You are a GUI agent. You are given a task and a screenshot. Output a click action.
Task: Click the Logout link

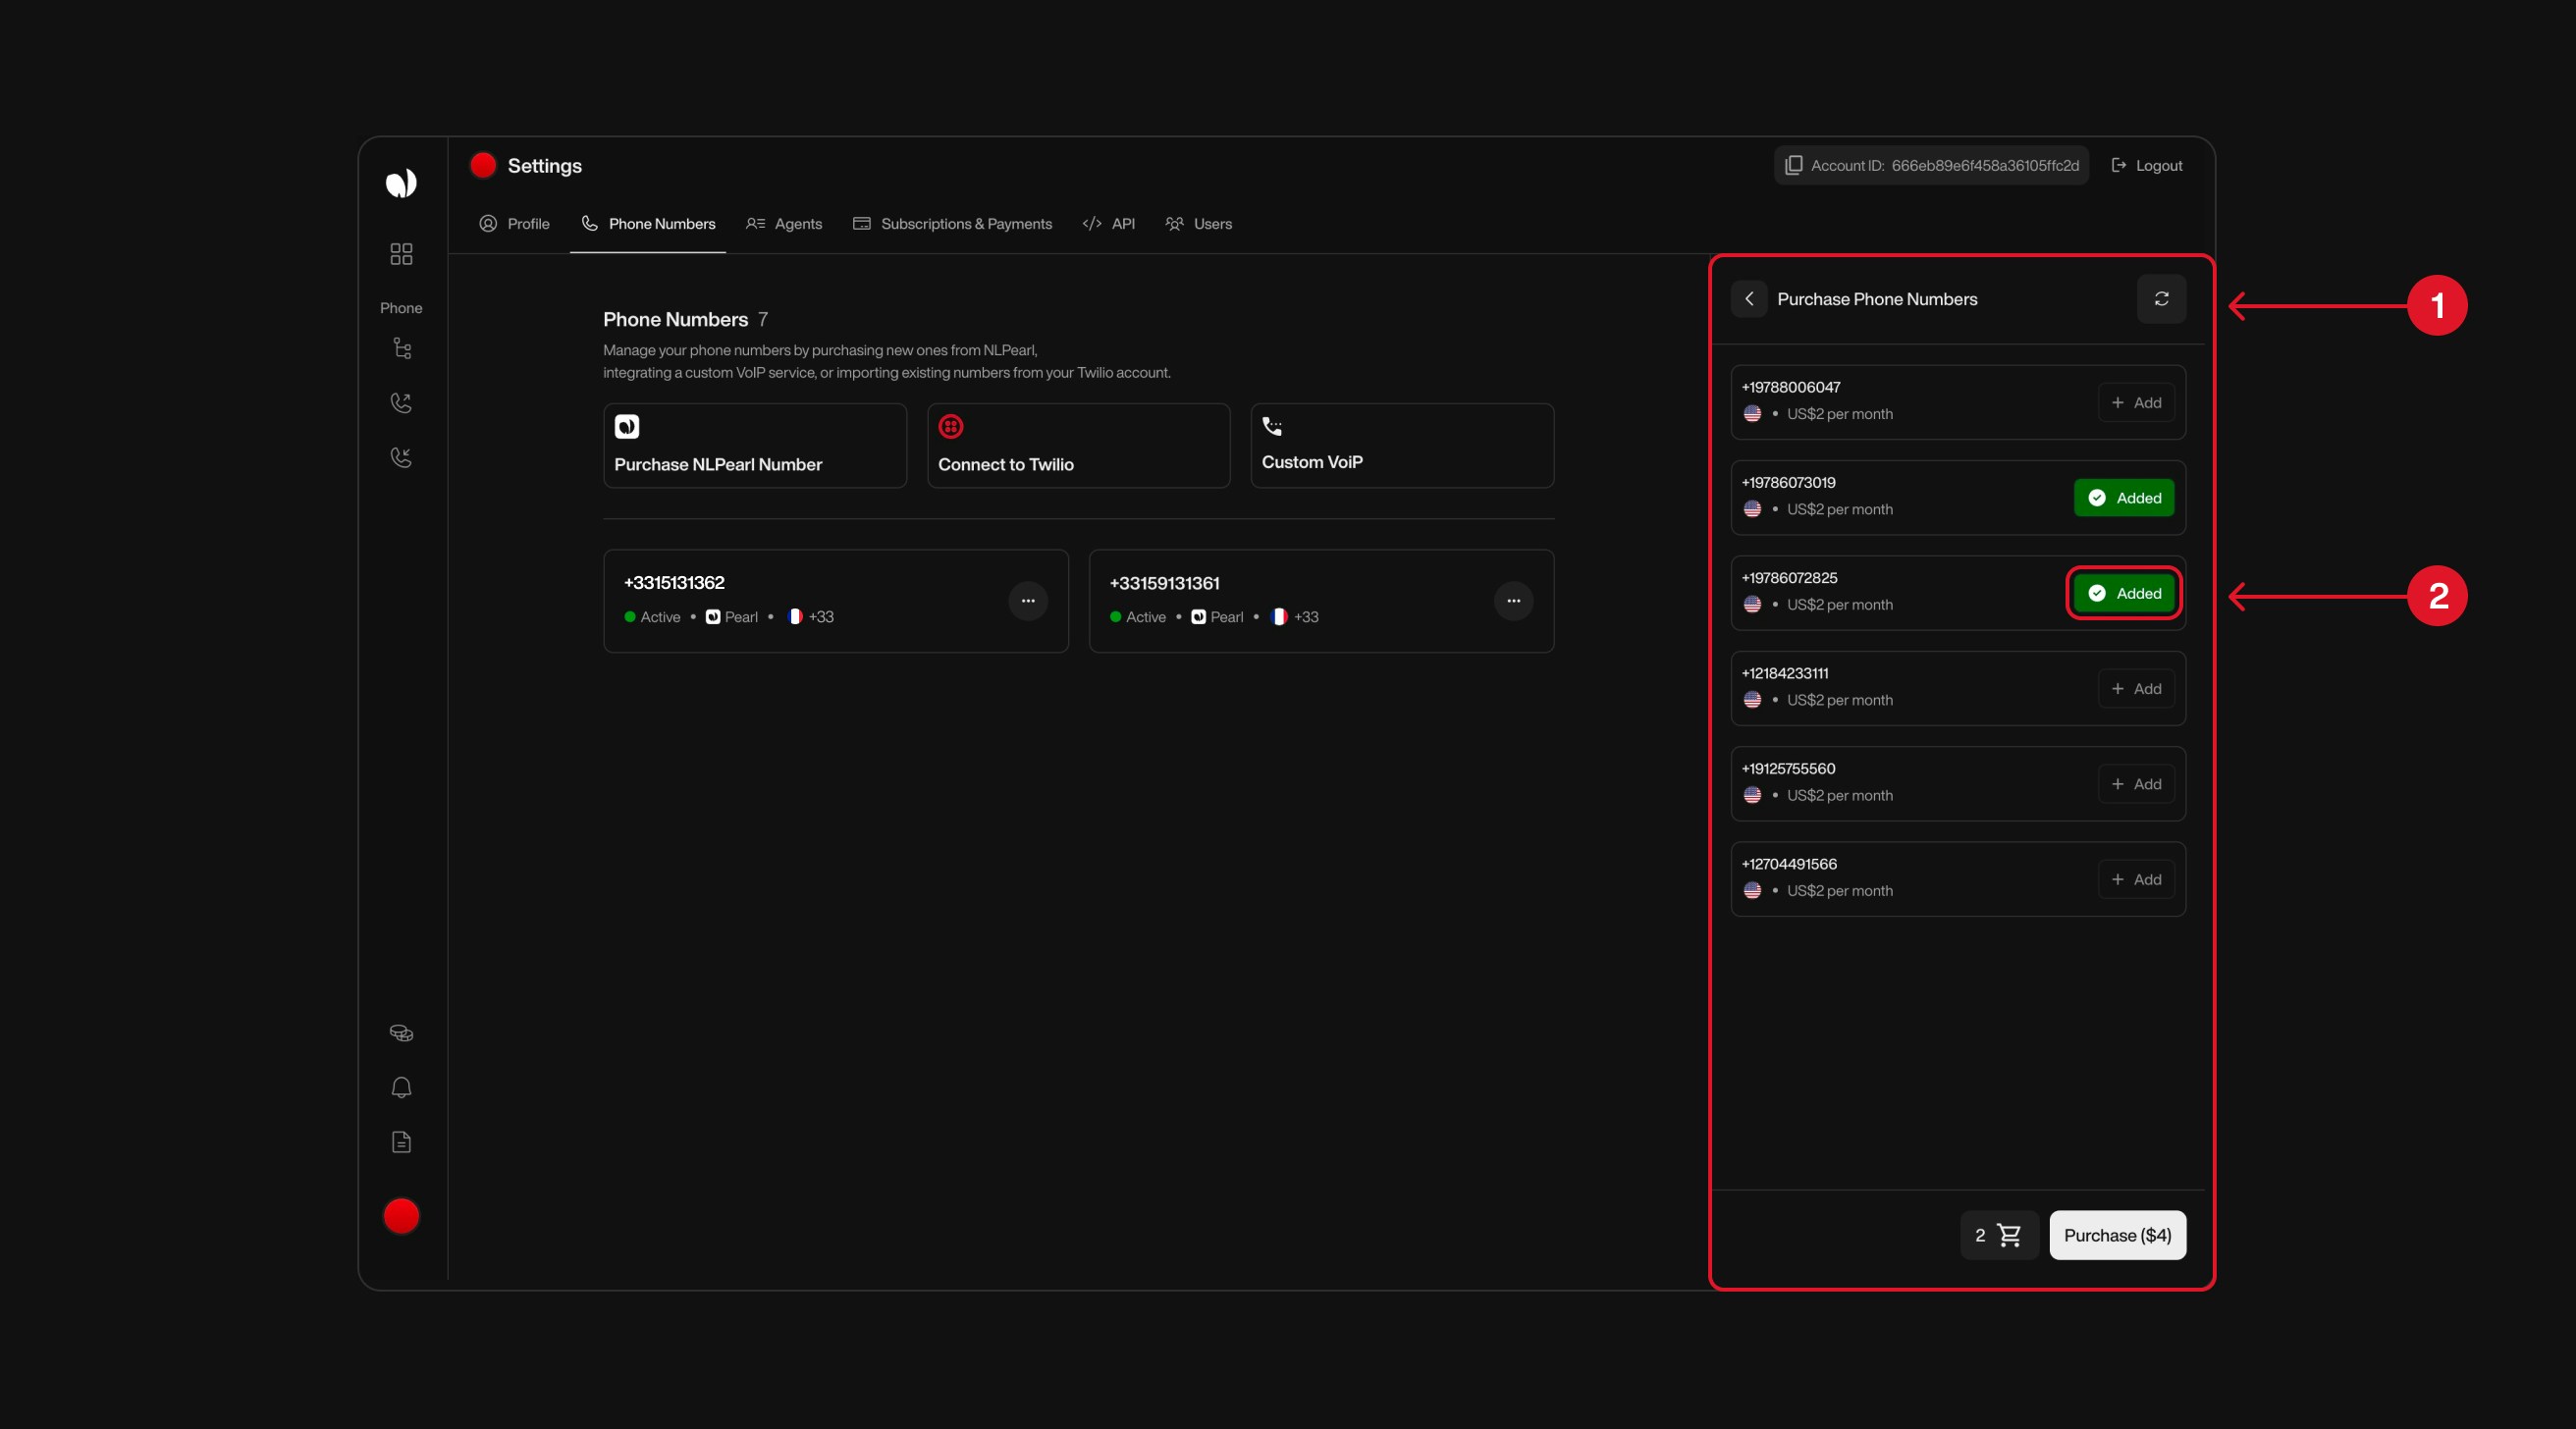click(2146, 165)
